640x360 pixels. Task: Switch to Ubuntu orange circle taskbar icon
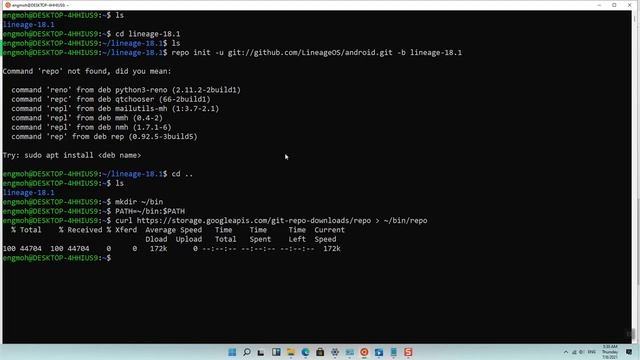tap(364, 352)
